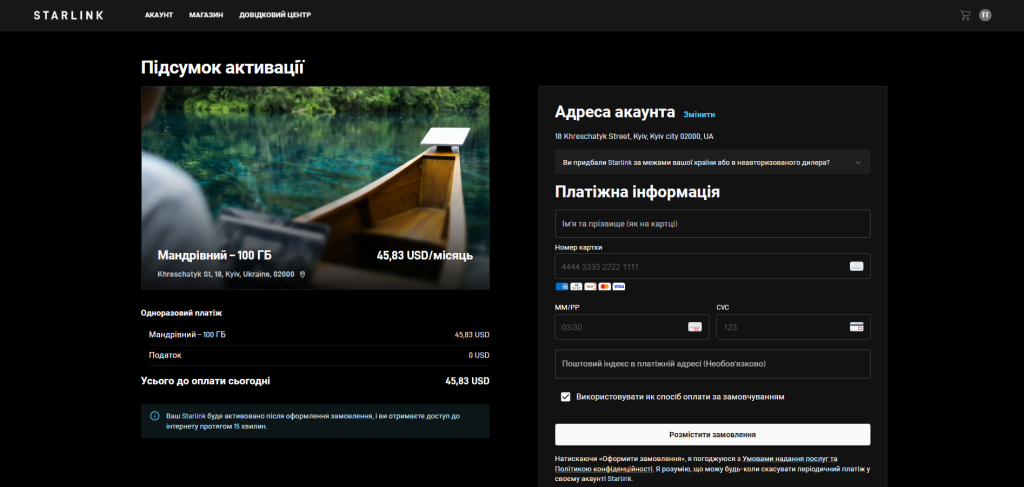Click the cardholder name input field

[712, 223]
